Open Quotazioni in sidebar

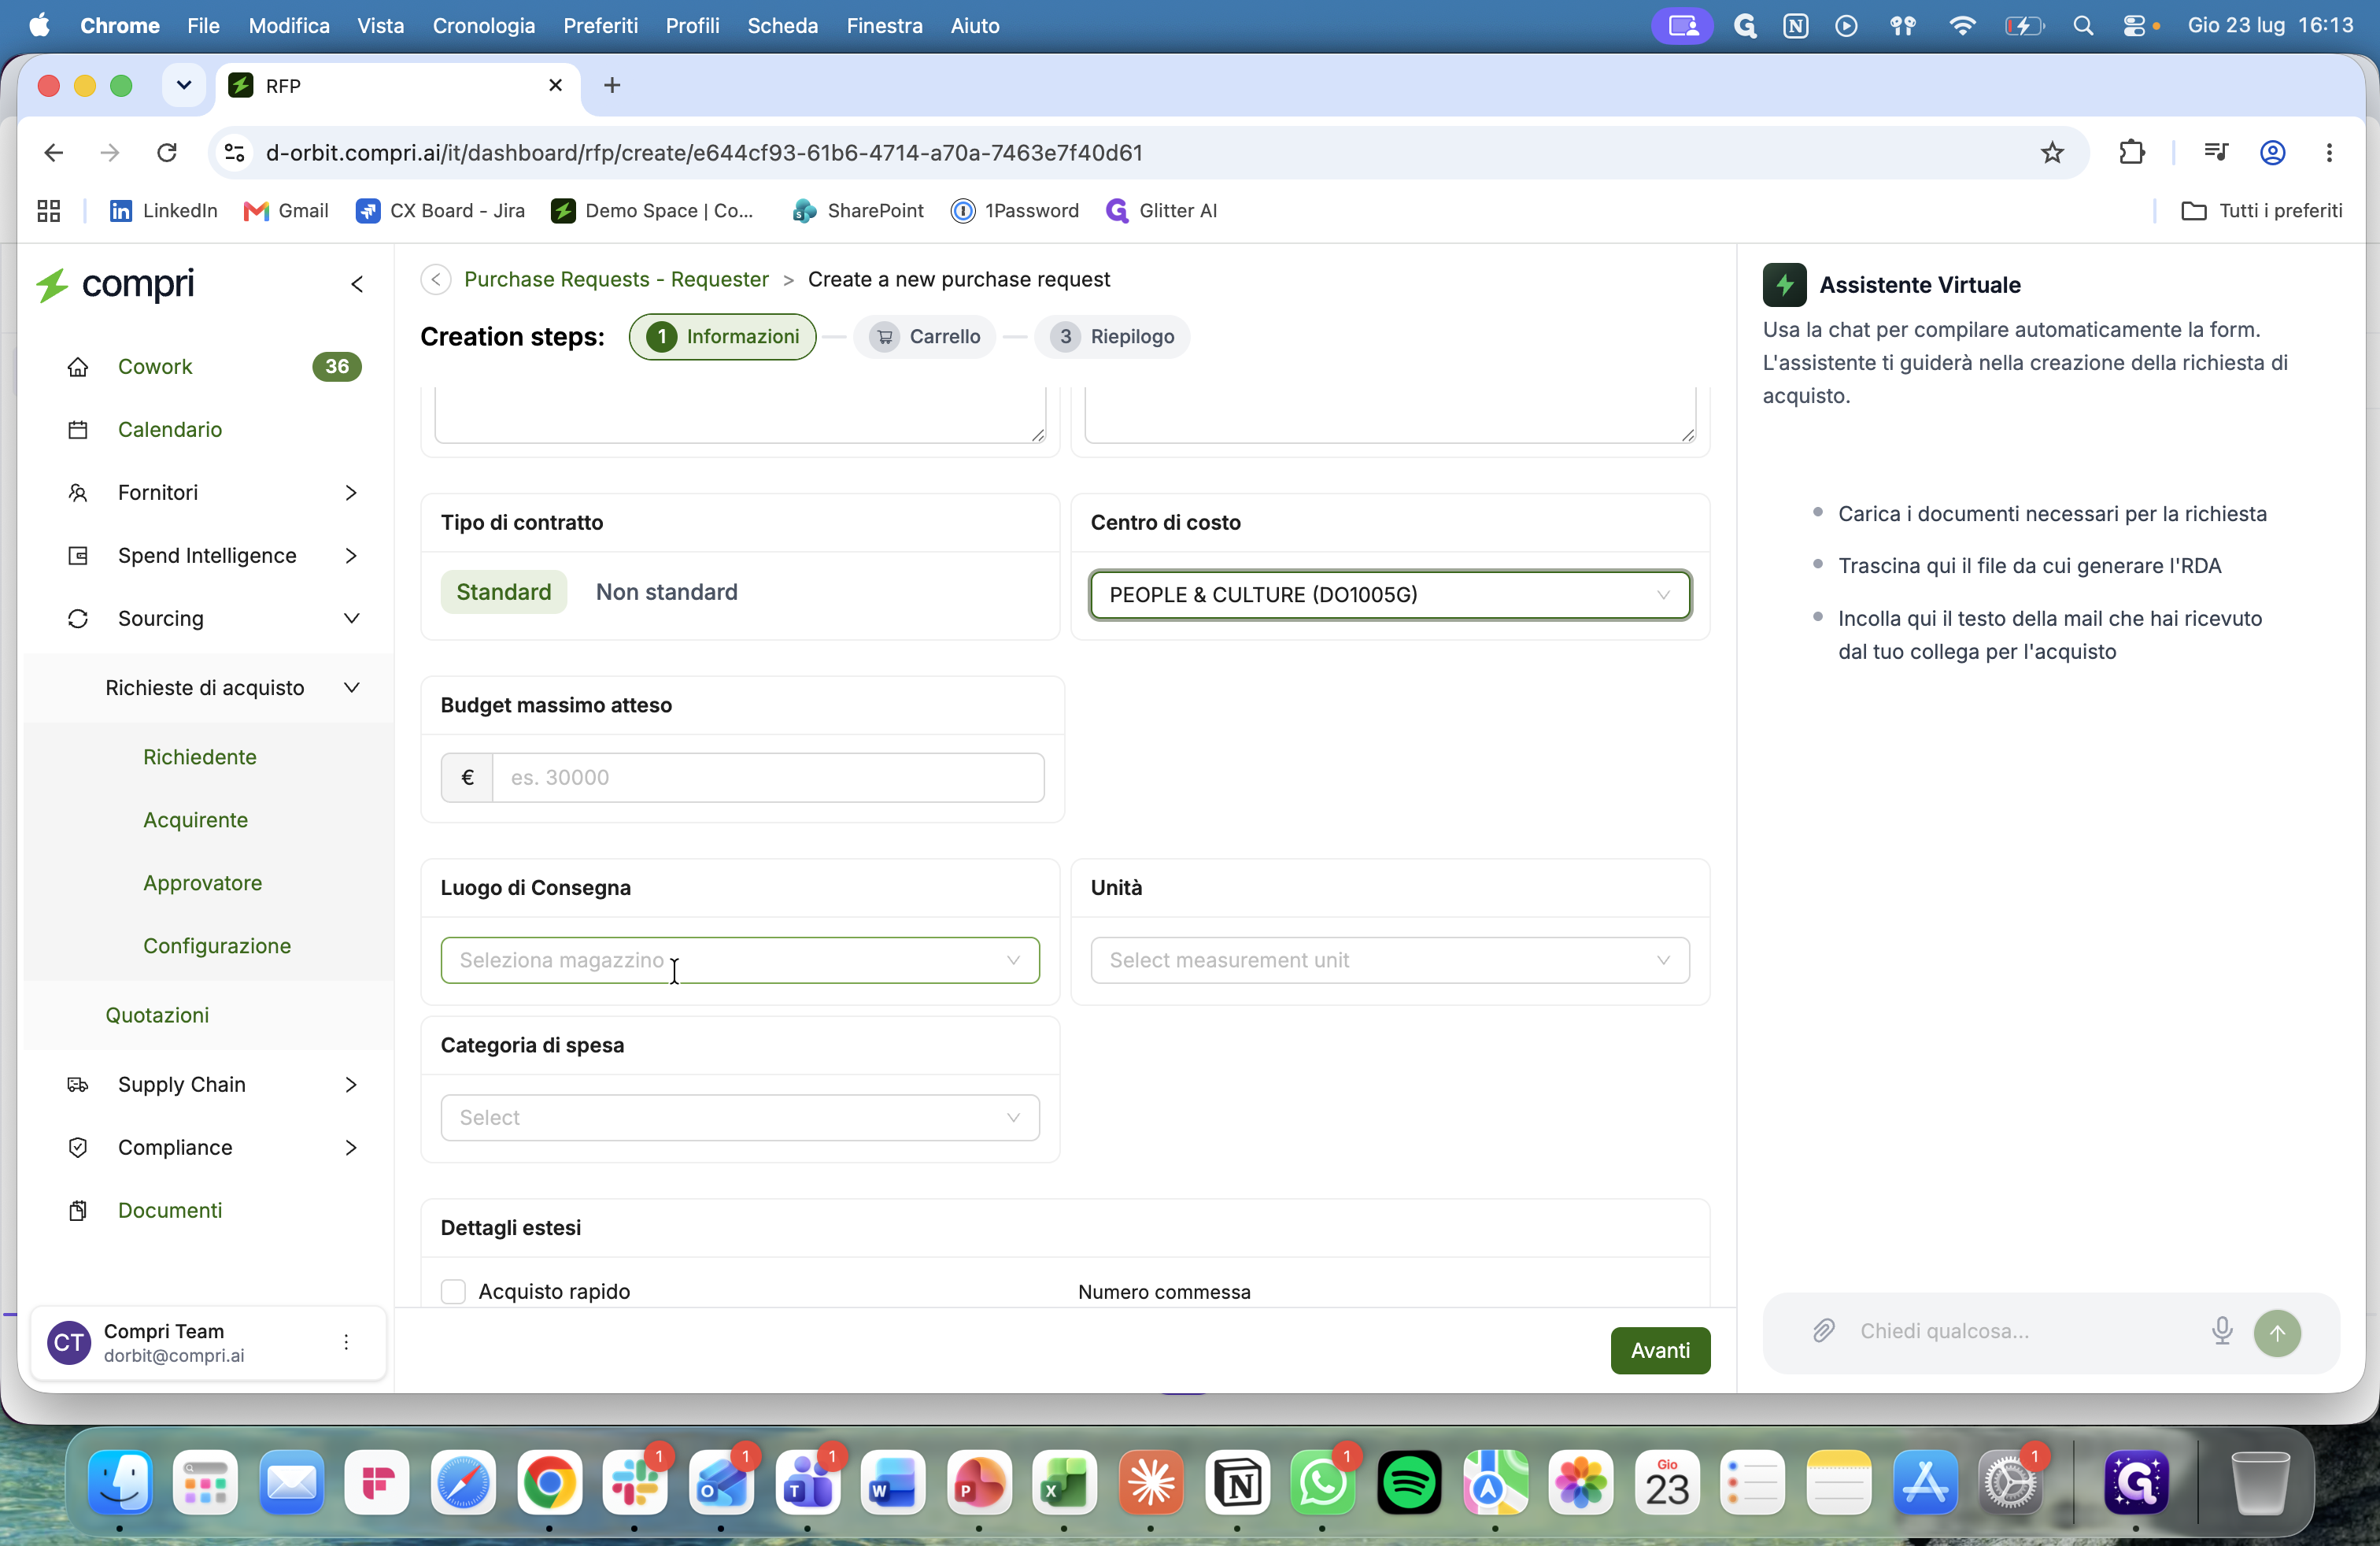point(157,1015)
